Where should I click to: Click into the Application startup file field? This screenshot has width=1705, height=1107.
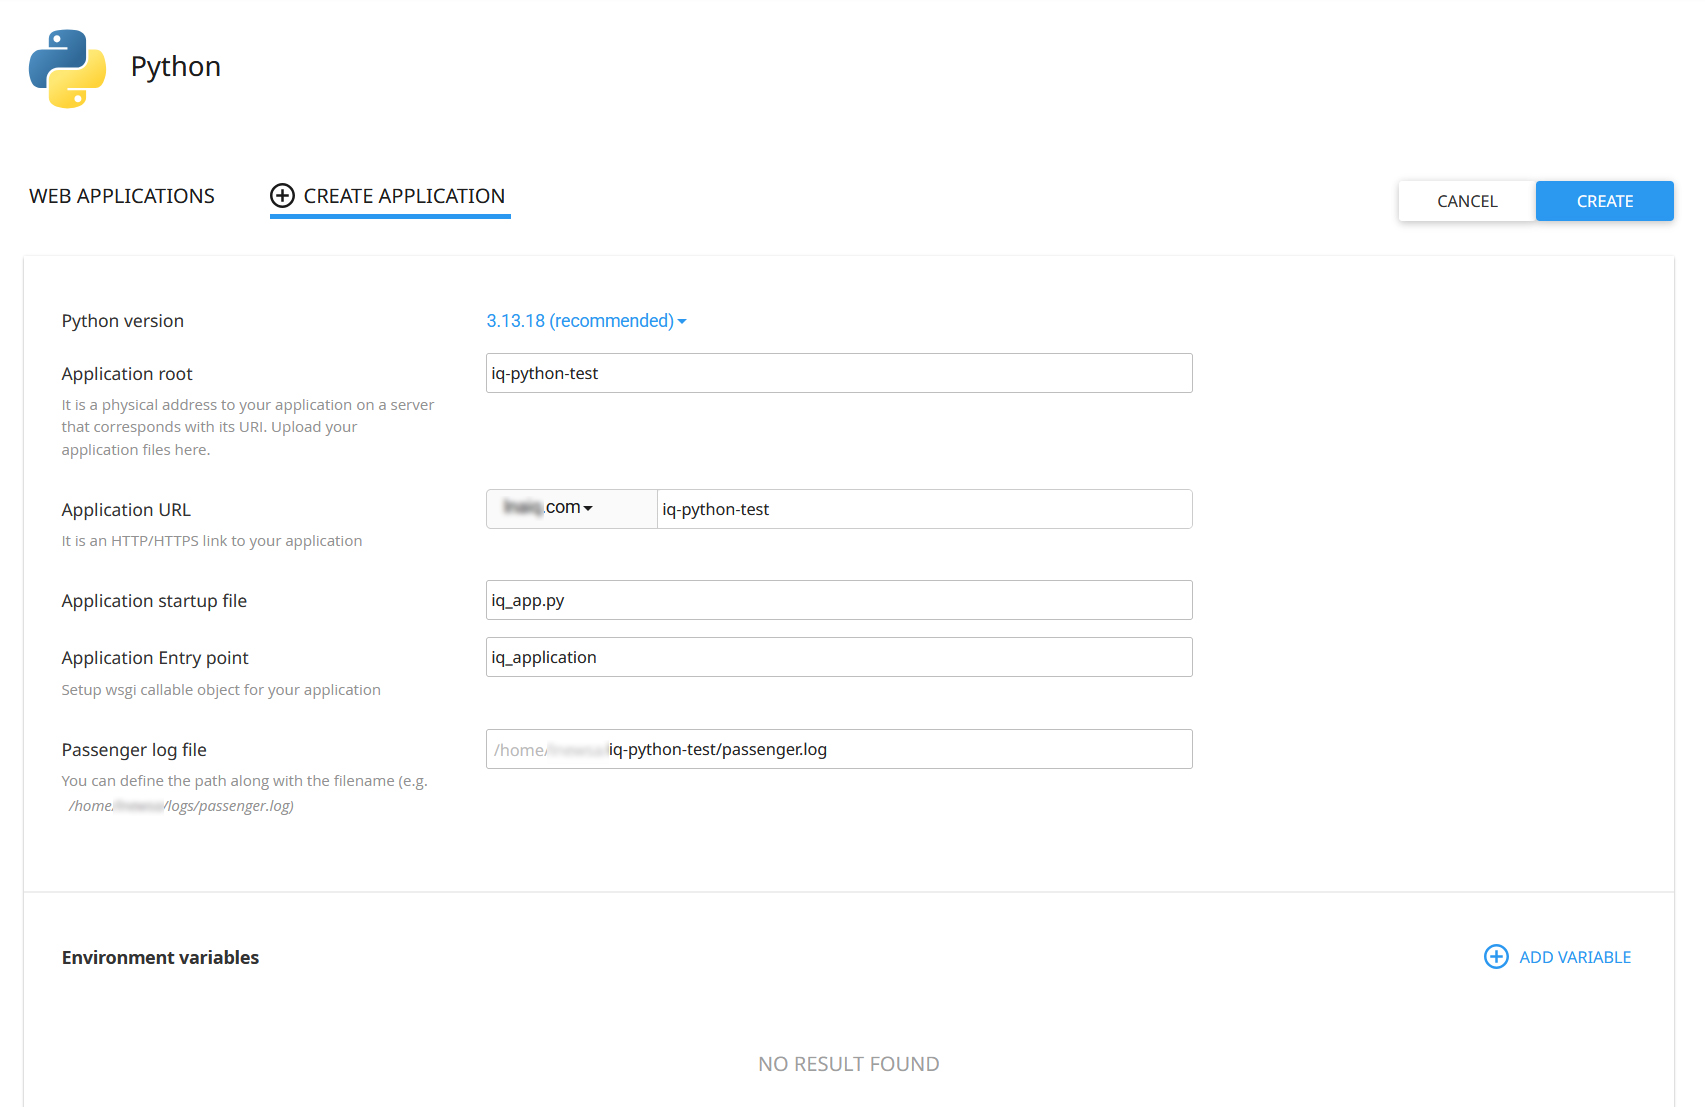pos(839,600)
